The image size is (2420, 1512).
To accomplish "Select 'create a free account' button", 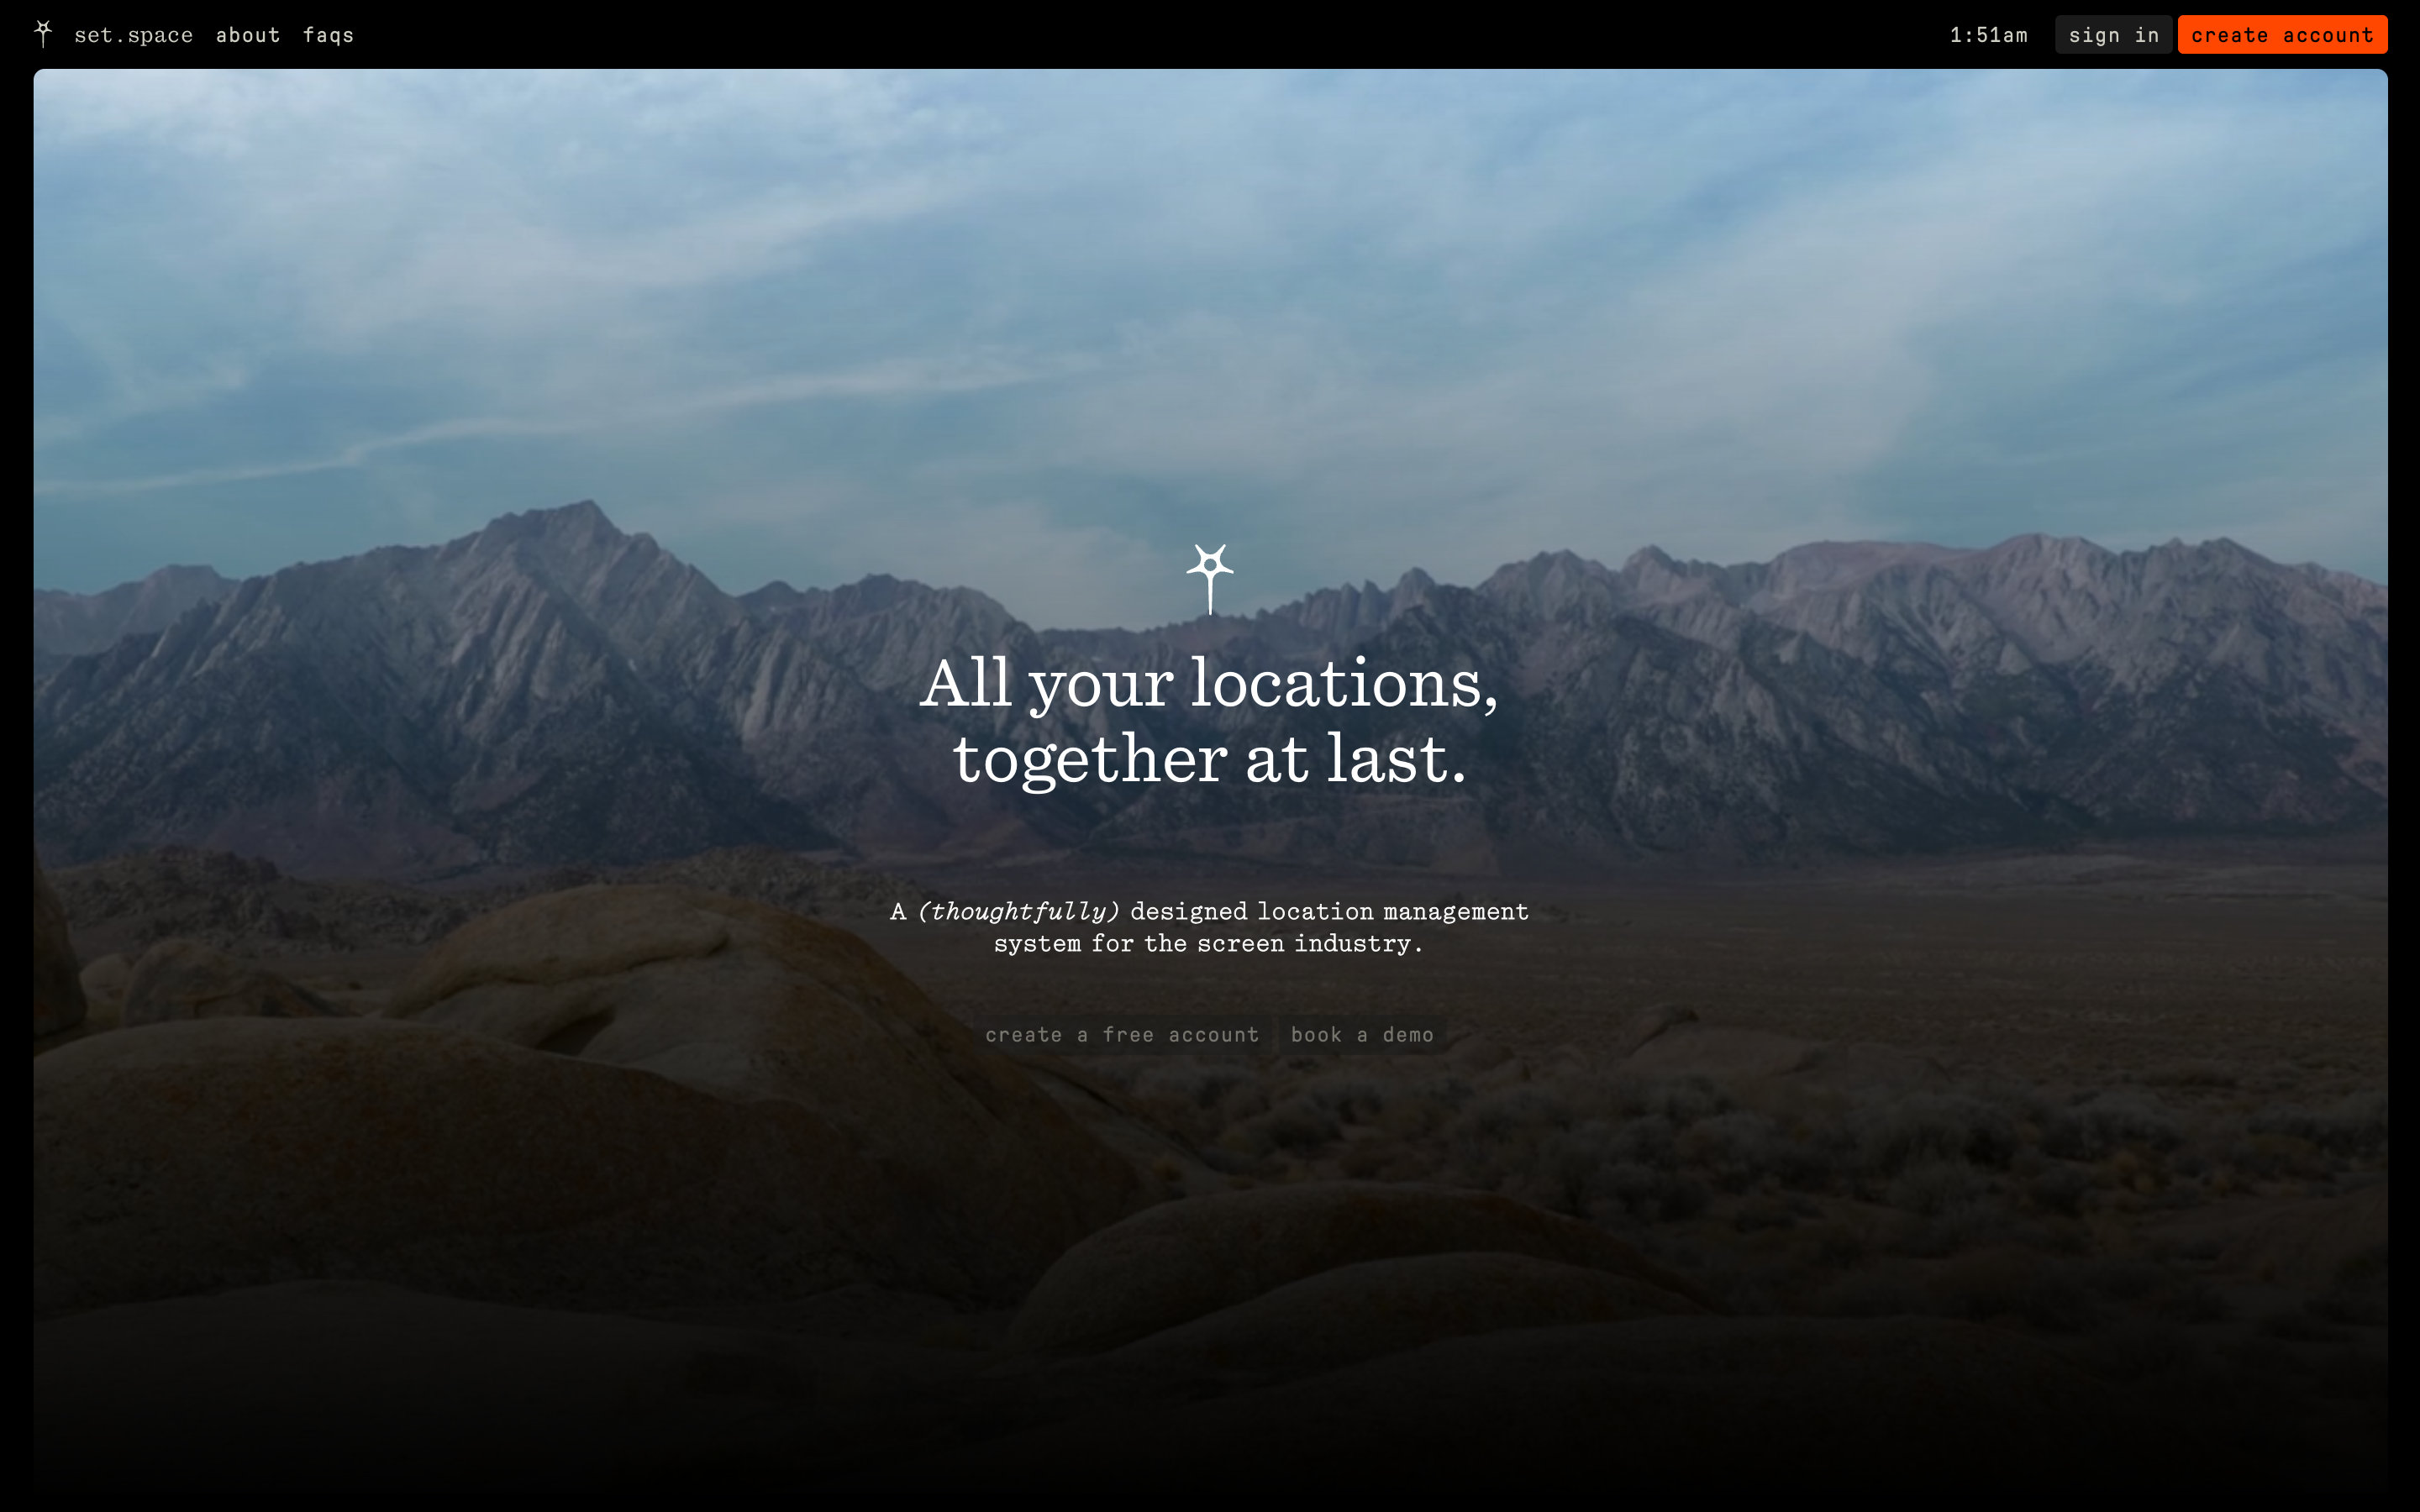I will (x=1122, y=1035).
